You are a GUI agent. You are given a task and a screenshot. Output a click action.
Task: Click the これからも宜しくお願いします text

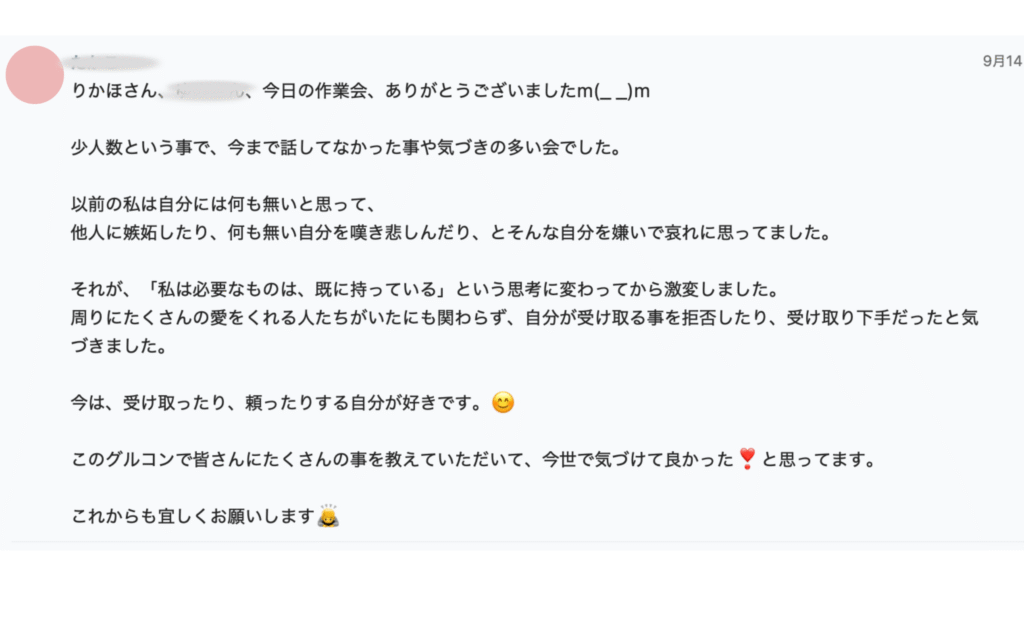click(193, 519)
